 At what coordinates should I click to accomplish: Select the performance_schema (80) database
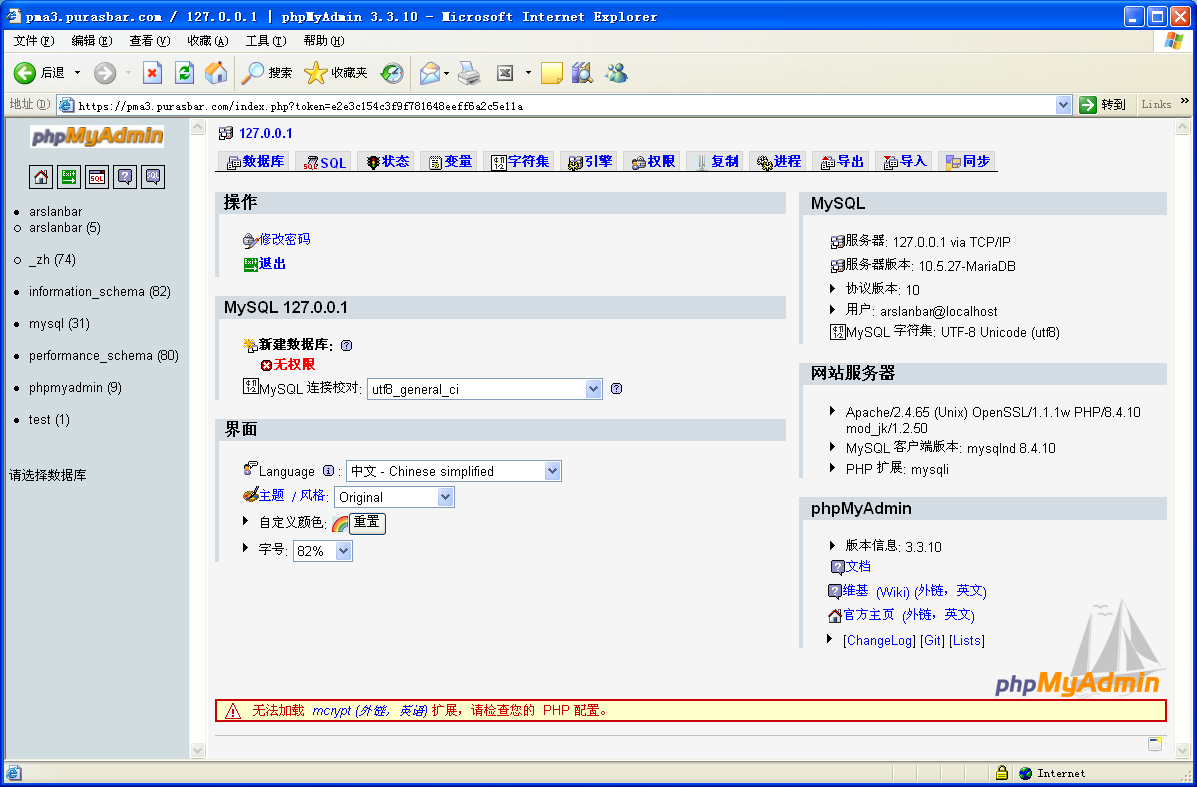click(104, 356)
